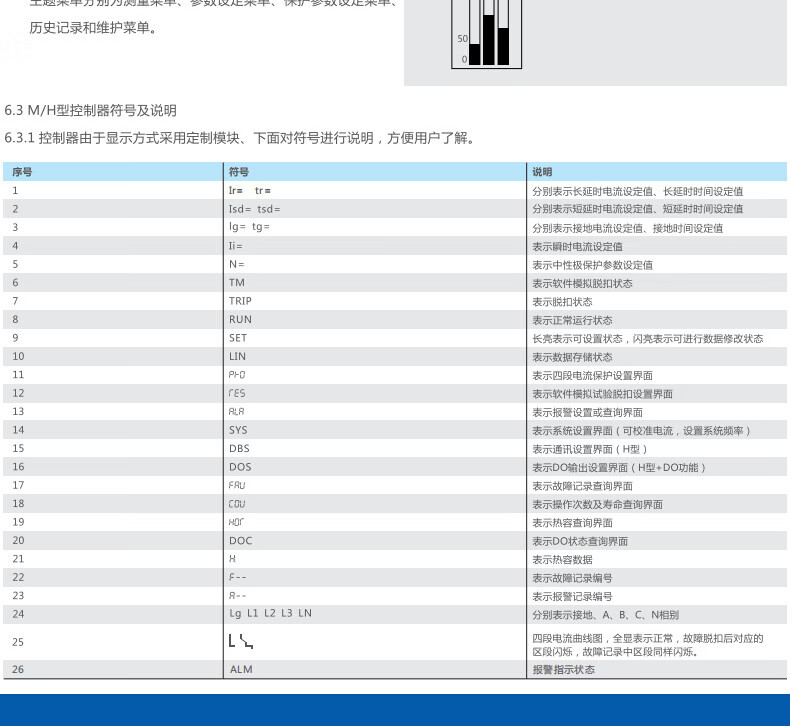Click the four-stage current curve symbol
Viewport: 790px width, 726px height.
tap(241, 640)
